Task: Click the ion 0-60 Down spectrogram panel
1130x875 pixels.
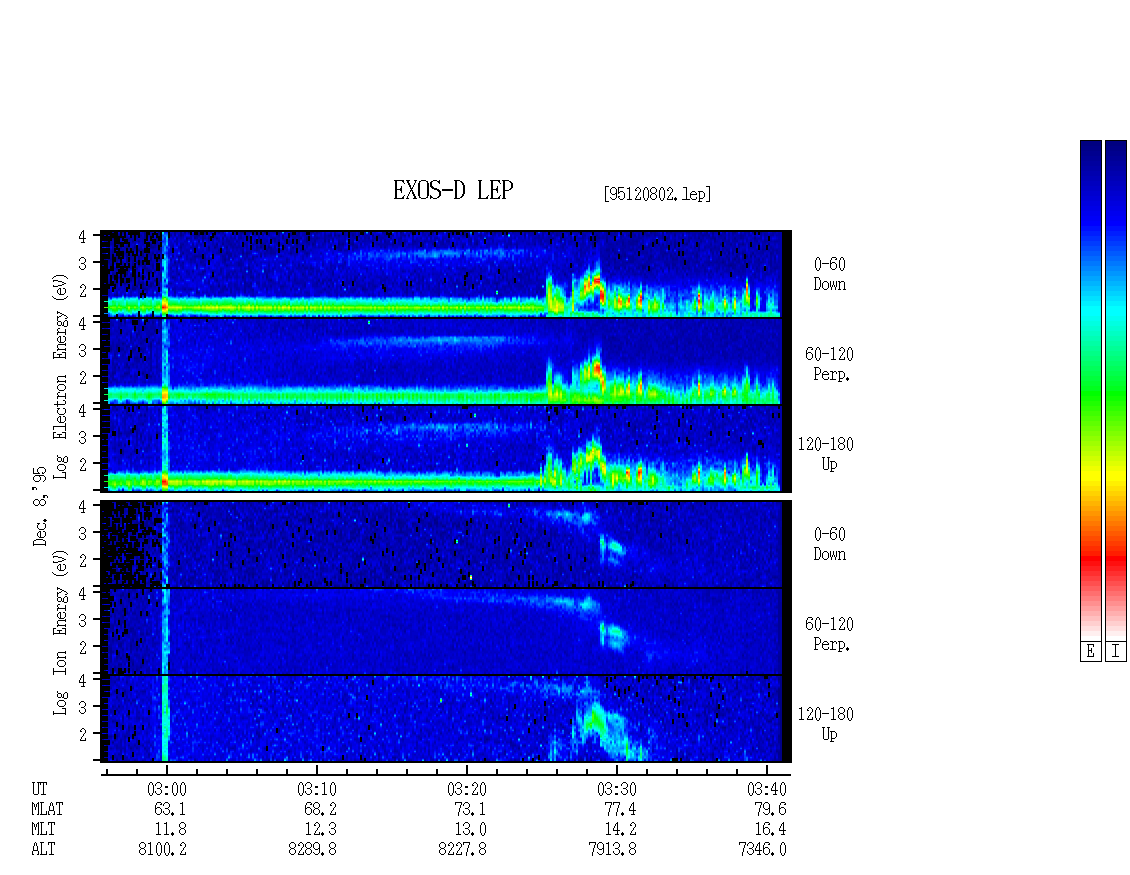Action: click(x=445, y=544)
